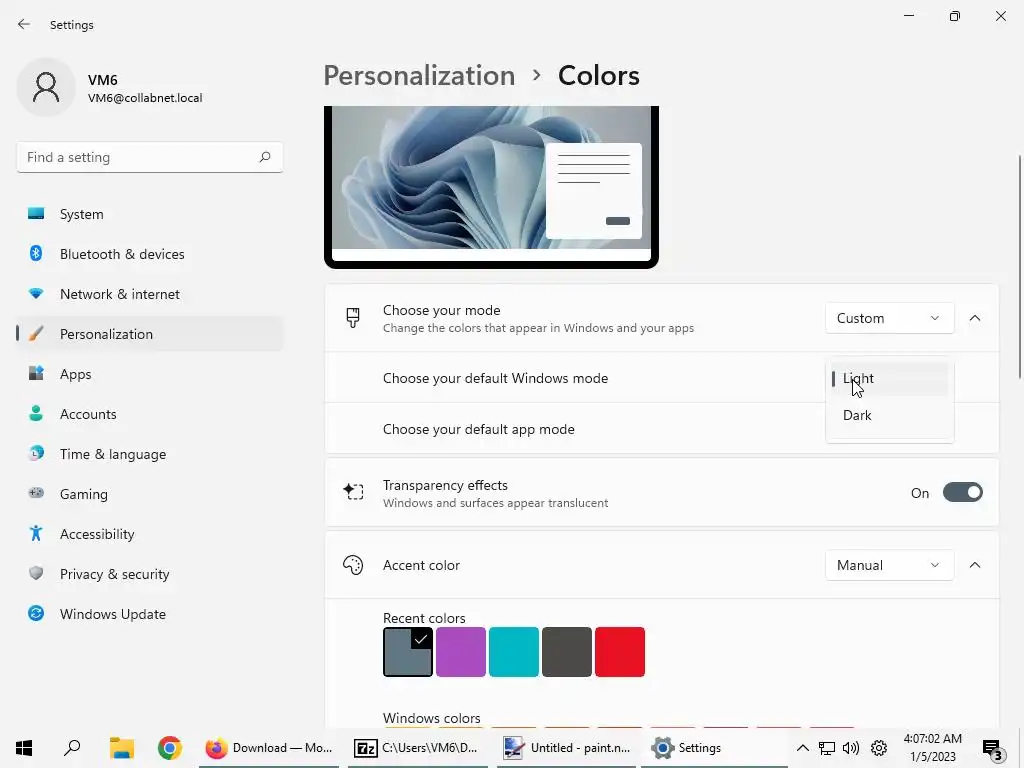Pick the dark gray recent color swatch
Viewport: 1024px width, 768px height.
(566, 652)
